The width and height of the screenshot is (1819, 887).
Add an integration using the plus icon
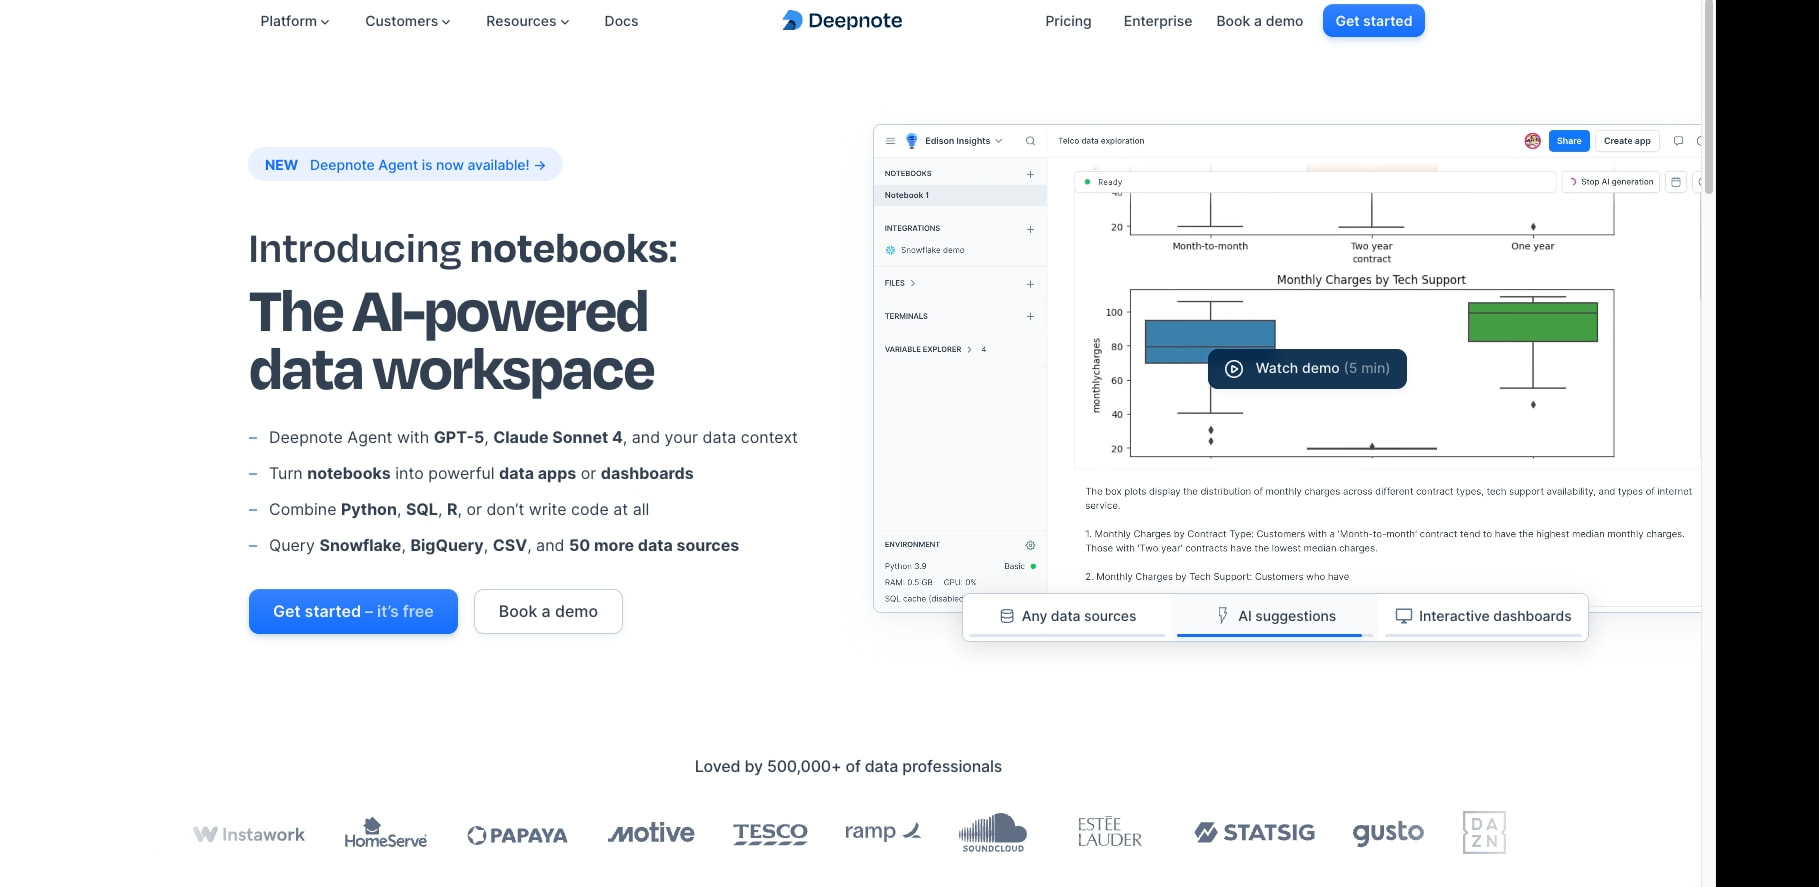pyautogui.click(x=1030, y=229)
